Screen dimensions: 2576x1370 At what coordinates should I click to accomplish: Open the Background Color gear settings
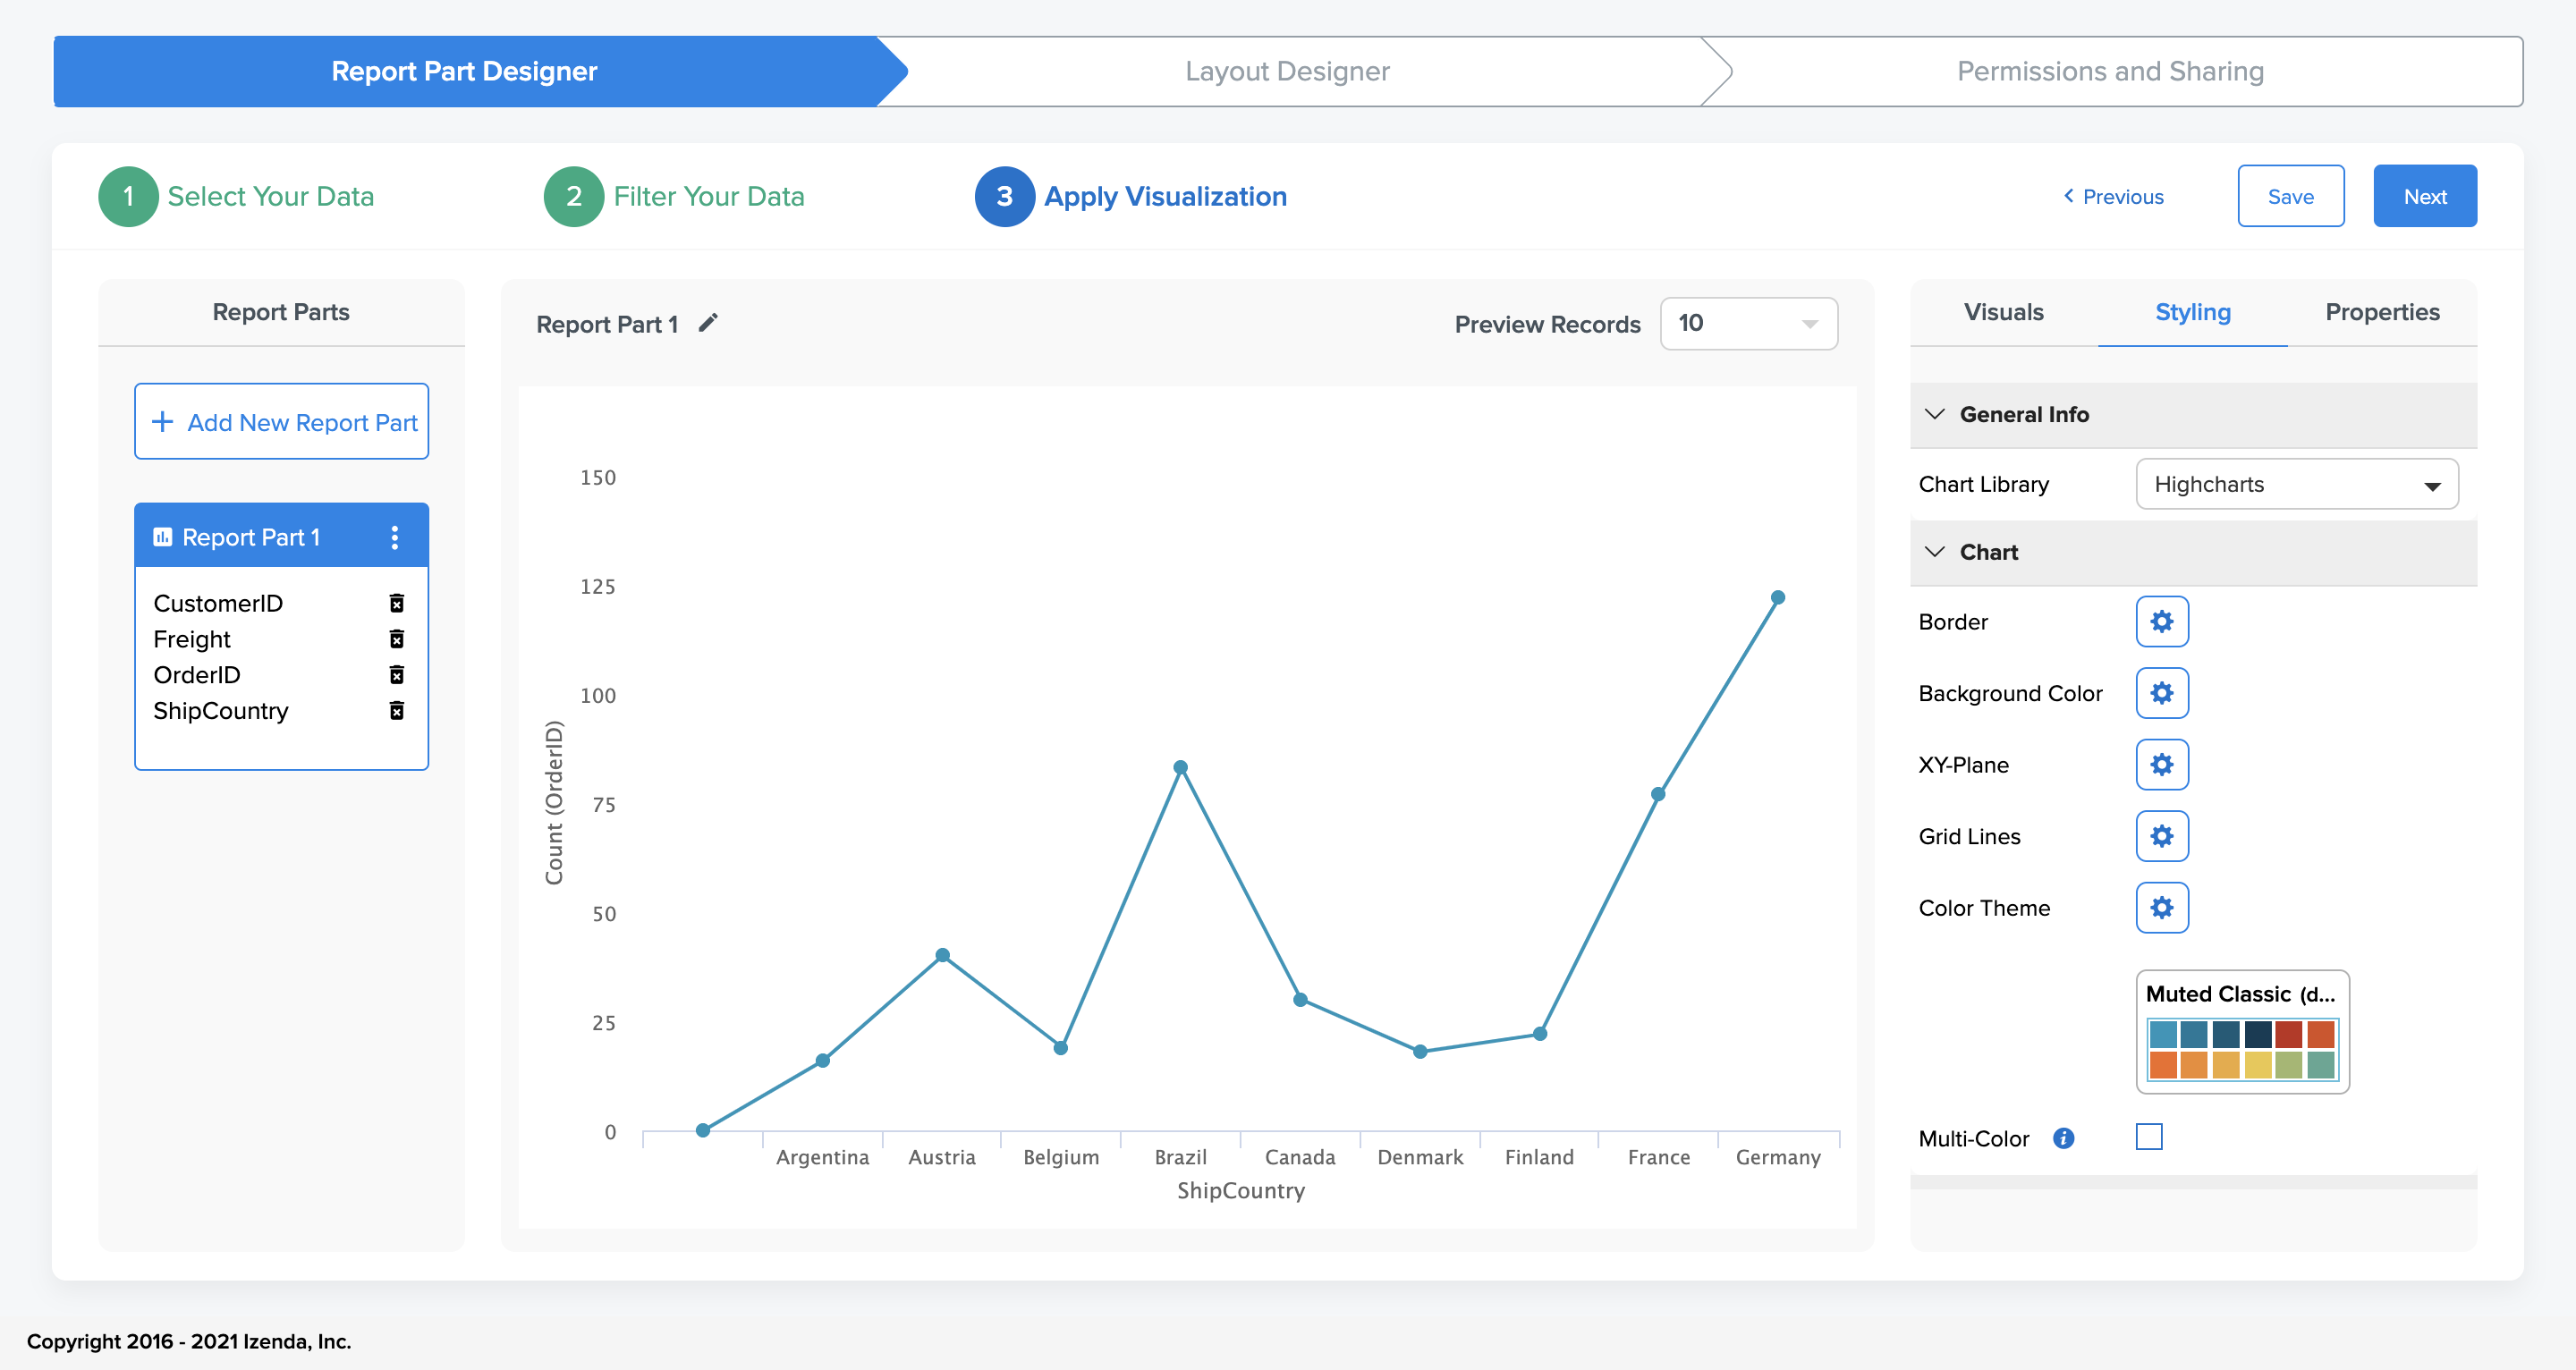(x=2161, y=693)
